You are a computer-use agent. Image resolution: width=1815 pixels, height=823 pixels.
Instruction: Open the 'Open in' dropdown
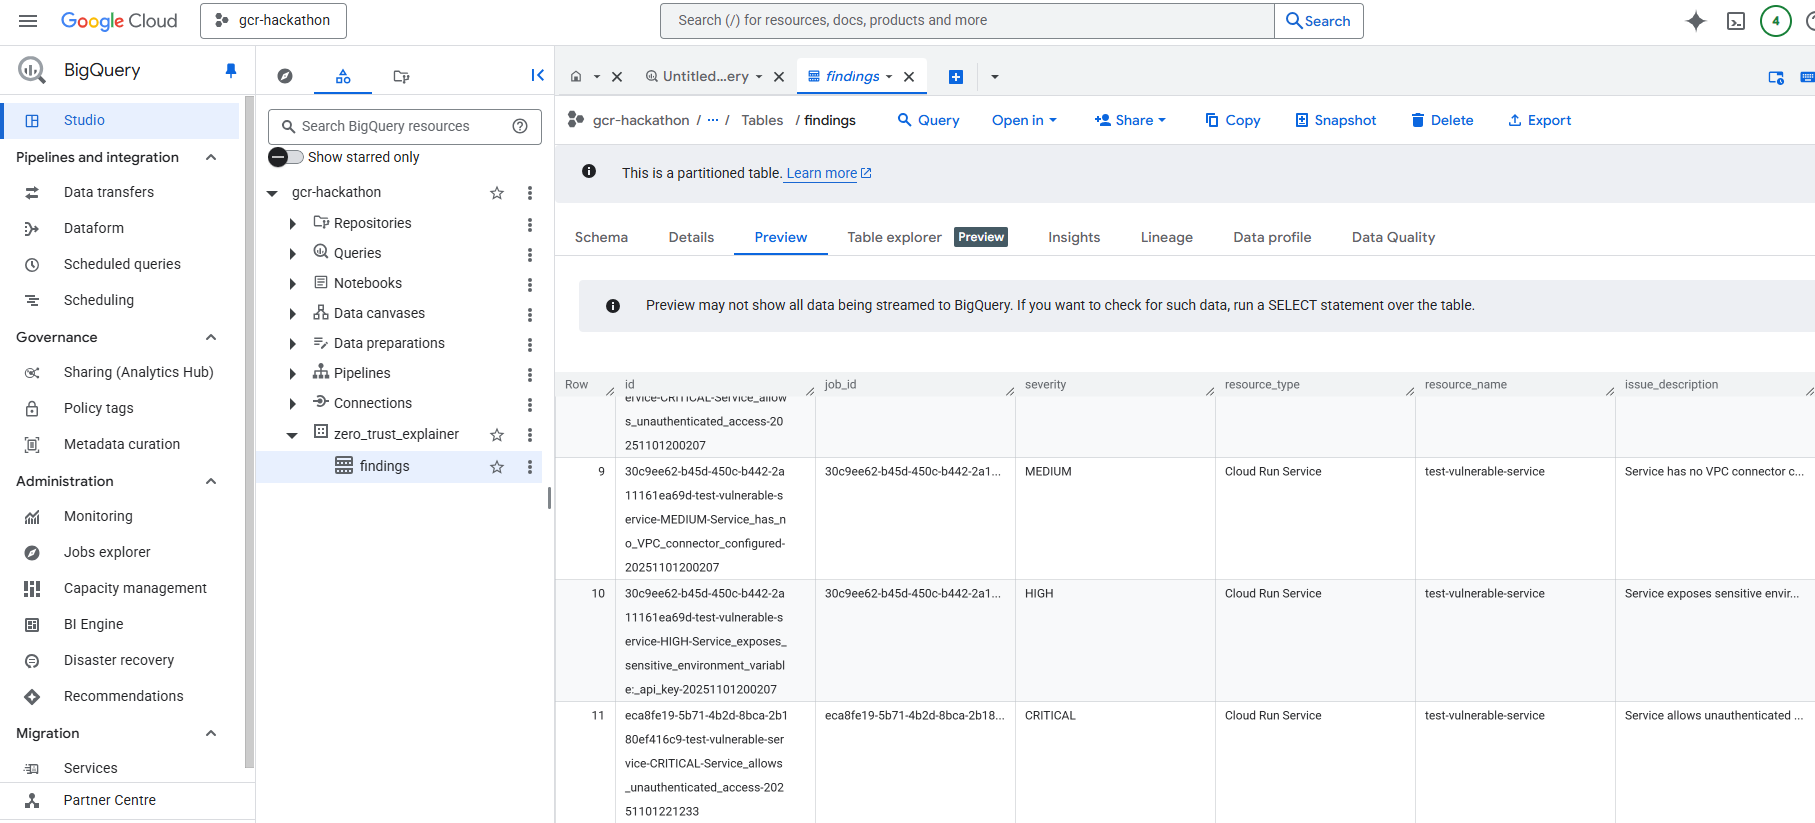click(x=1024, y=120)
